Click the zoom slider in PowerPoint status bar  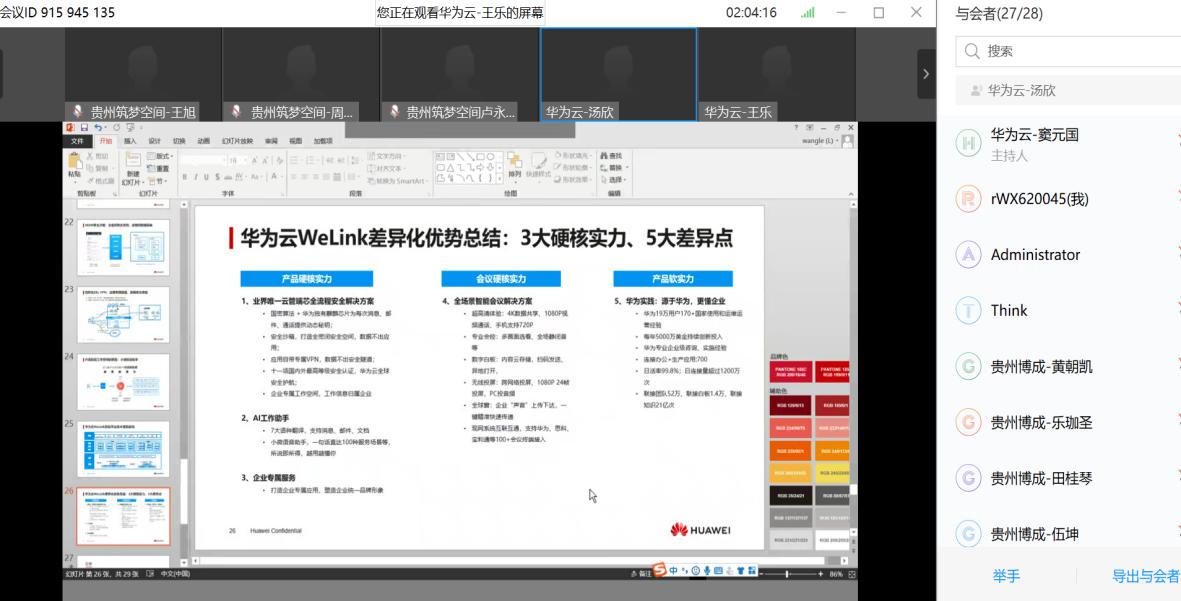coord(787,574)
